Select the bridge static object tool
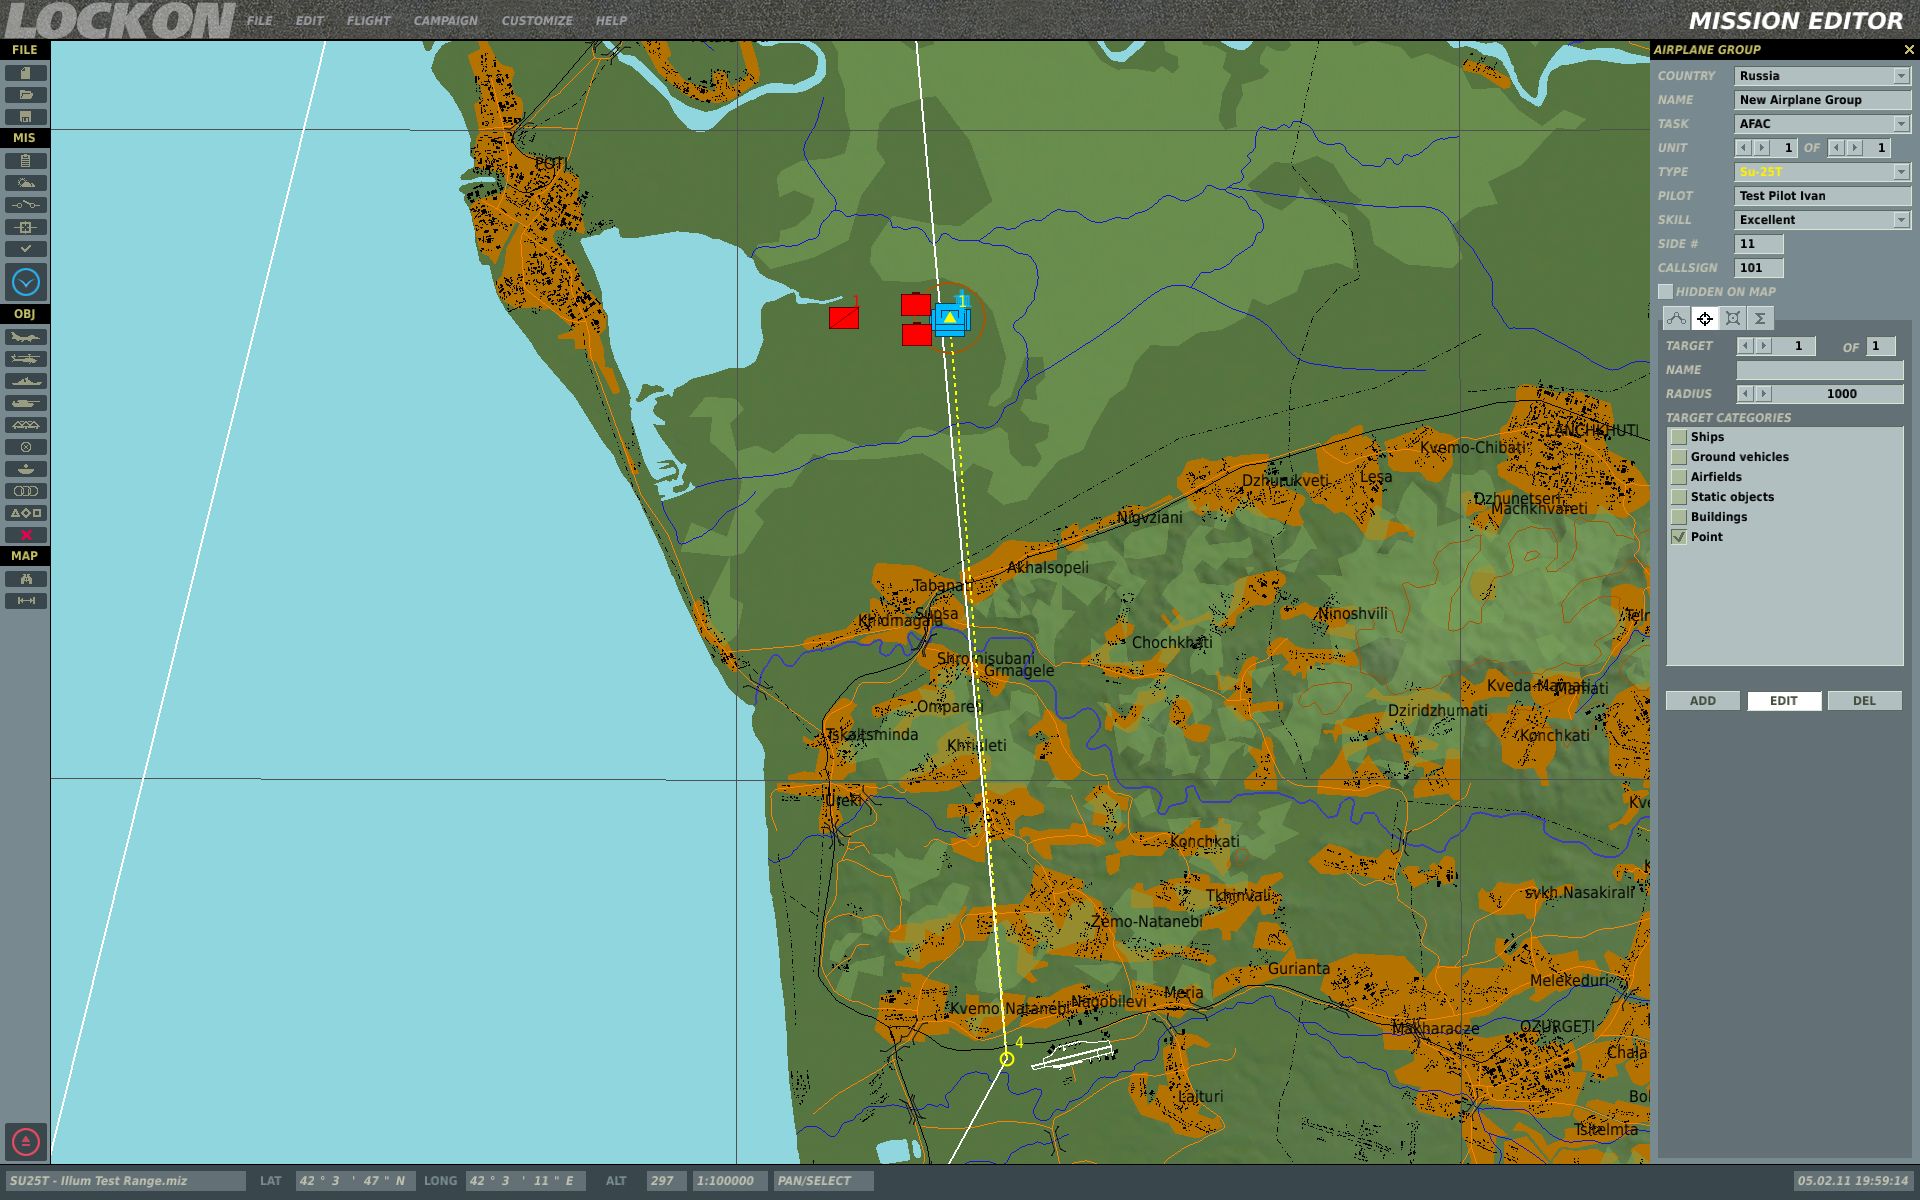 pyautogui.click(x=26, y=425)
